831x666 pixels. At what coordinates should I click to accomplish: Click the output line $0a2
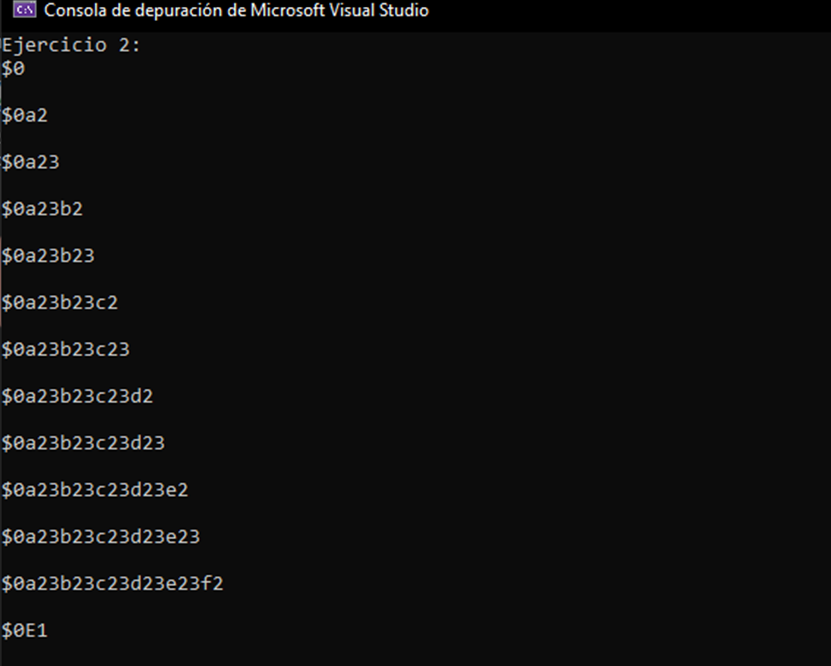pyautogui.click(x=24, y=115)
